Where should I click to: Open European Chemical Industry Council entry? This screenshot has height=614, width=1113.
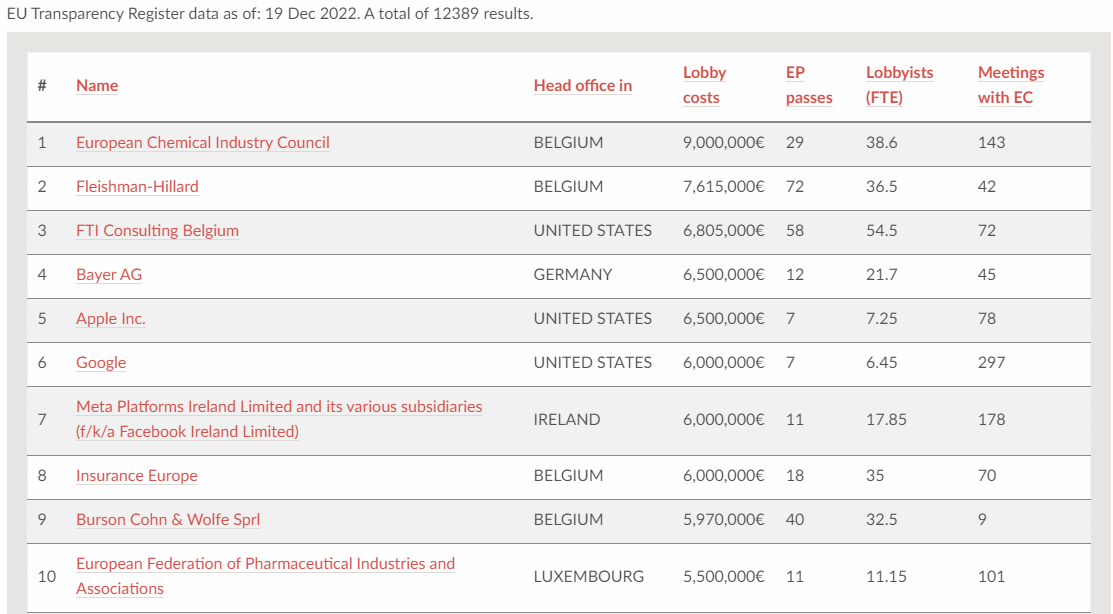tap(202, 143)
